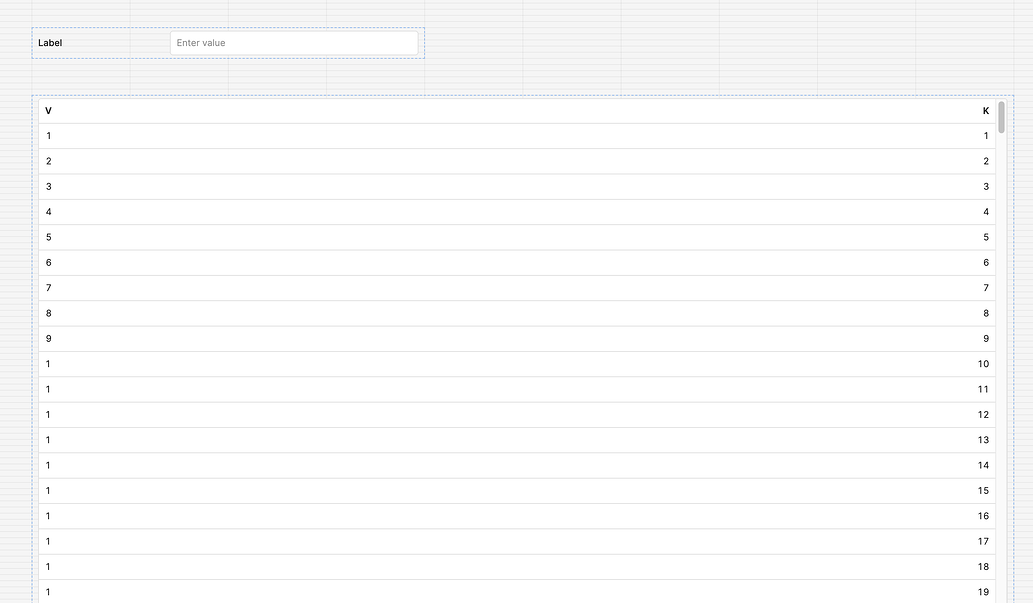Select the K cell with value 15
The image size is (1033, 603).
pos(984,491)
